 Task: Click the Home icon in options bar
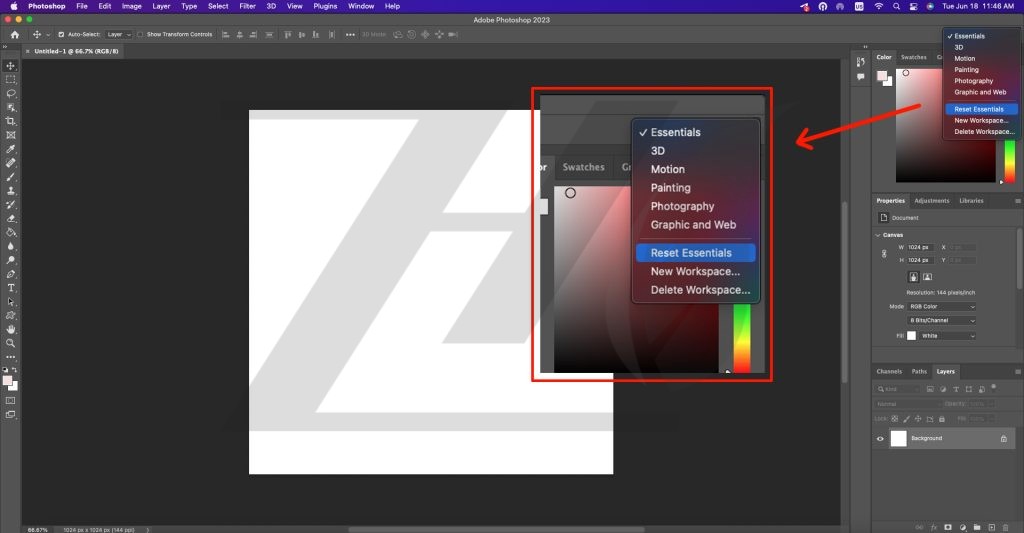(14, 34)
